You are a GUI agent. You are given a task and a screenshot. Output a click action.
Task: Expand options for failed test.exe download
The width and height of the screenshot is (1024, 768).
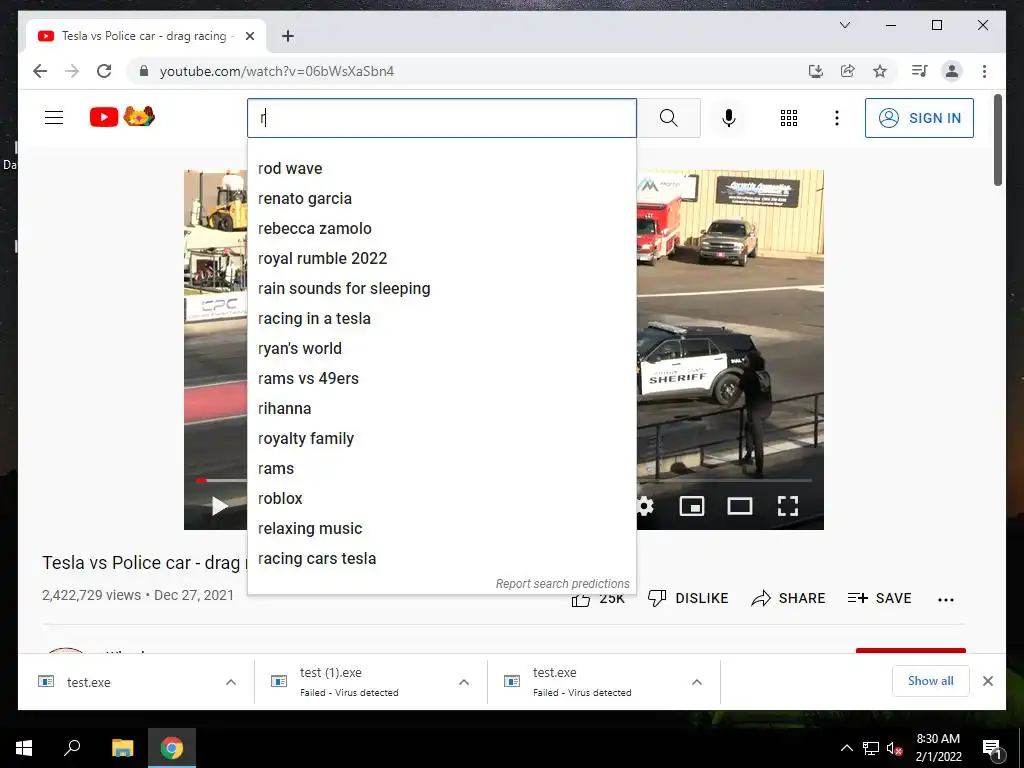click(697, 682)
